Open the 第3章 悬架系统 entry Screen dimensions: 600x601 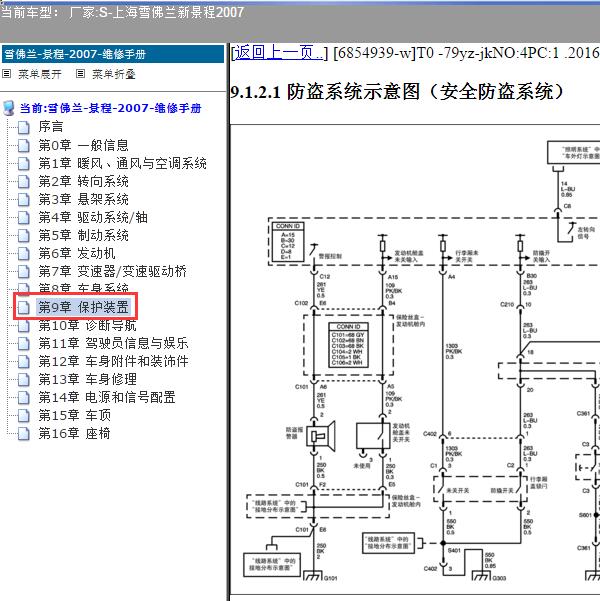(x=83, y=199)
